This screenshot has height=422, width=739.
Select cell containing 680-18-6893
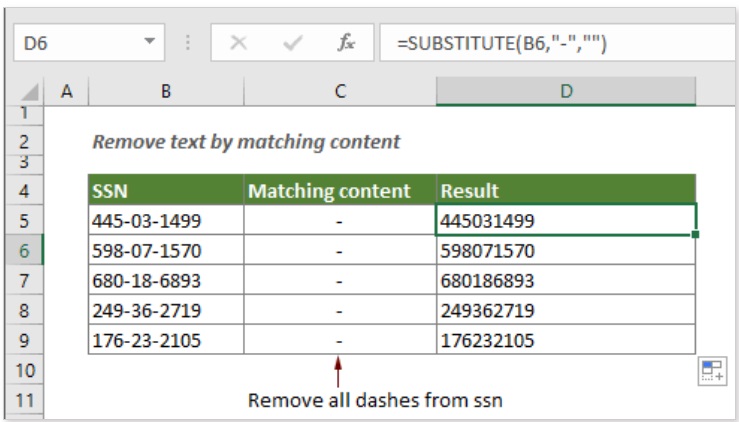166,281
